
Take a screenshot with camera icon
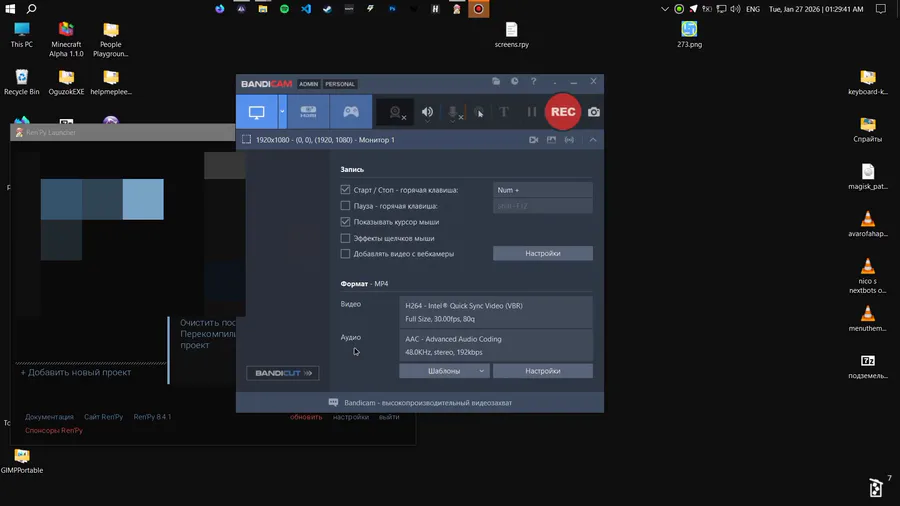point(593,112)
